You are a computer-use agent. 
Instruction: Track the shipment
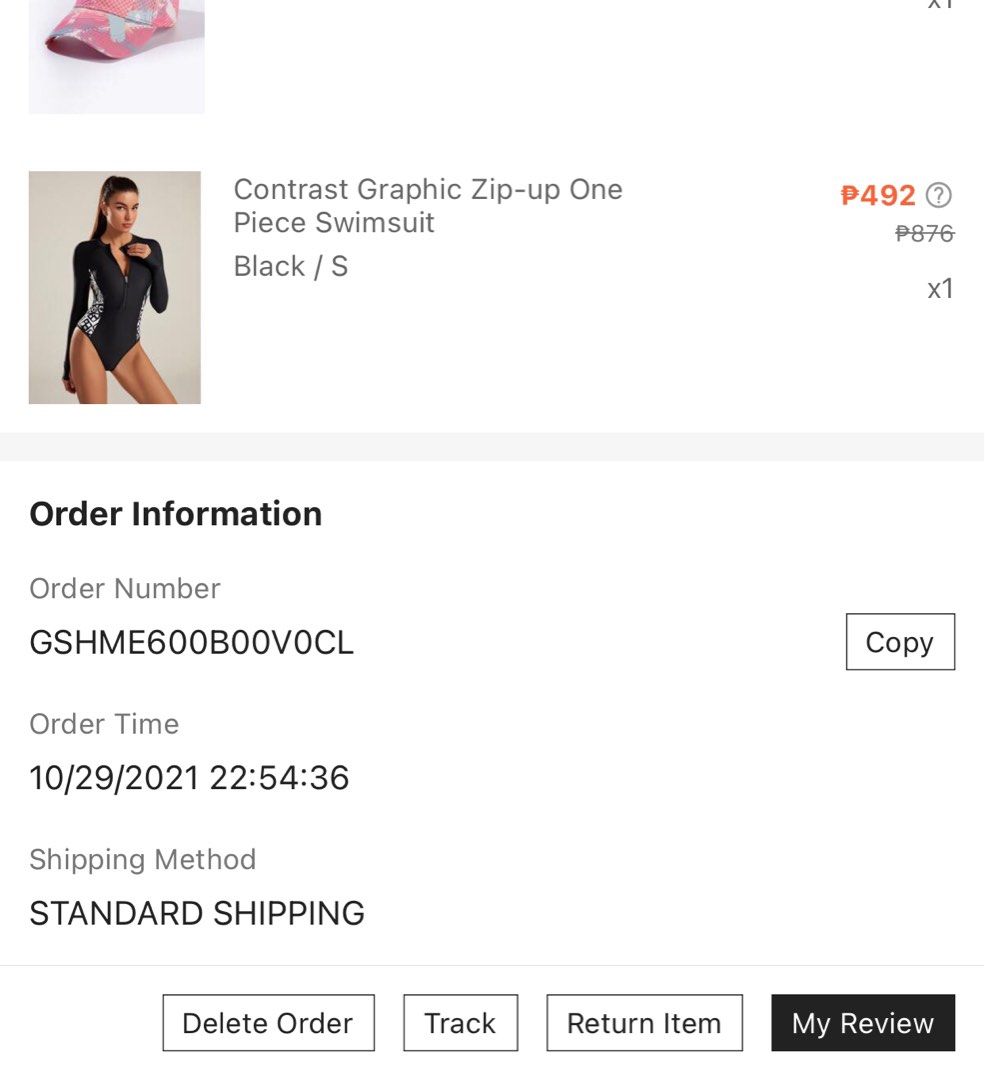click(460, 1023)
